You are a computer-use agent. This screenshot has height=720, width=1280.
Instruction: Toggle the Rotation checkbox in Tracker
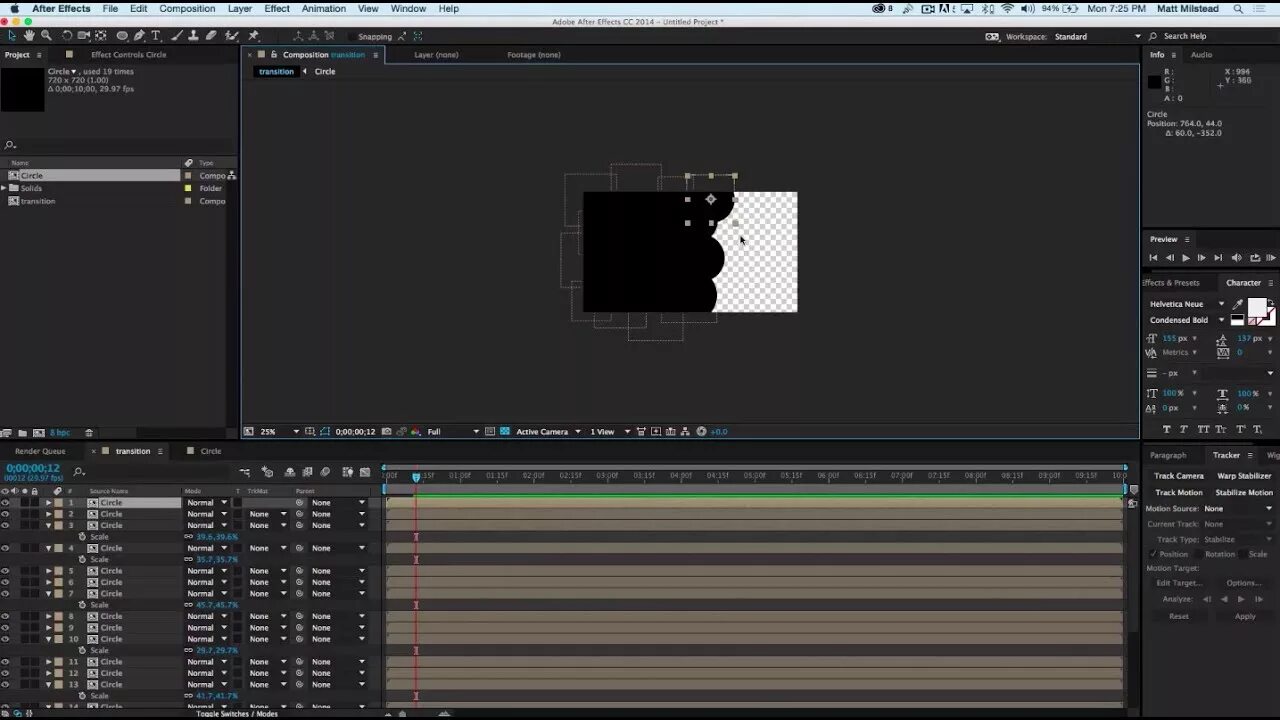click(x=1199, y=554)
